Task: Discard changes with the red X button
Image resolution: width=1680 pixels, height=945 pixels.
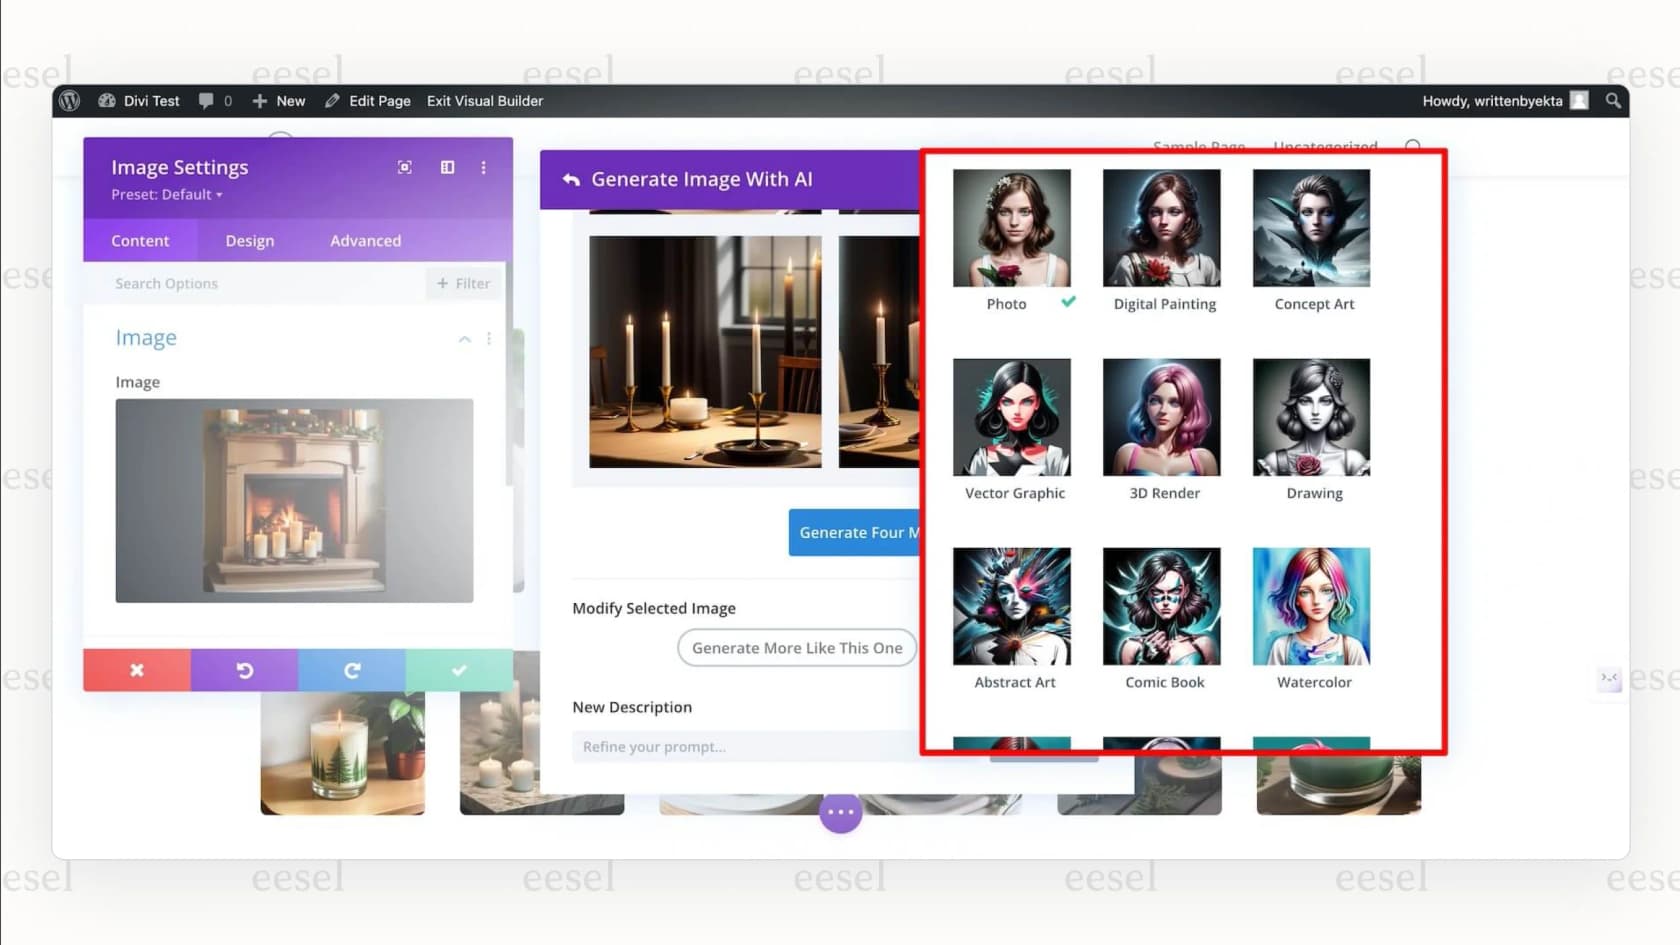Action: (137, 670)
